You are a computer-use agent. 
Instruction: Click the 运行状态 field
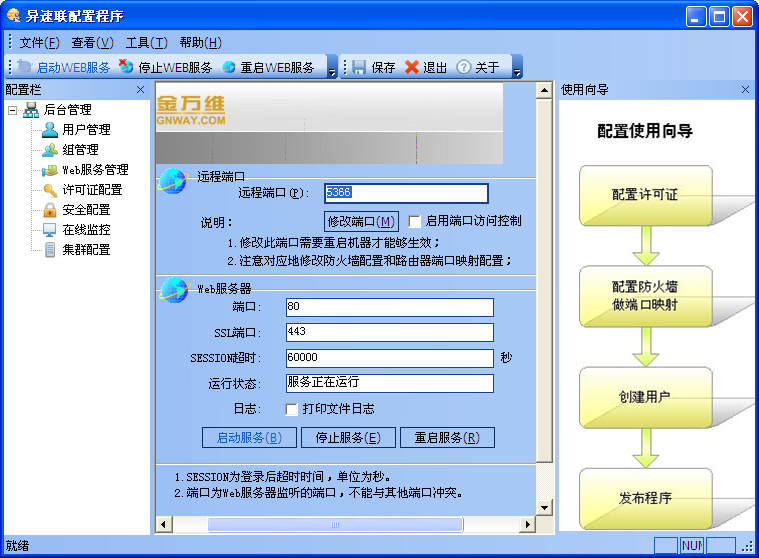(x=390, y=383)
